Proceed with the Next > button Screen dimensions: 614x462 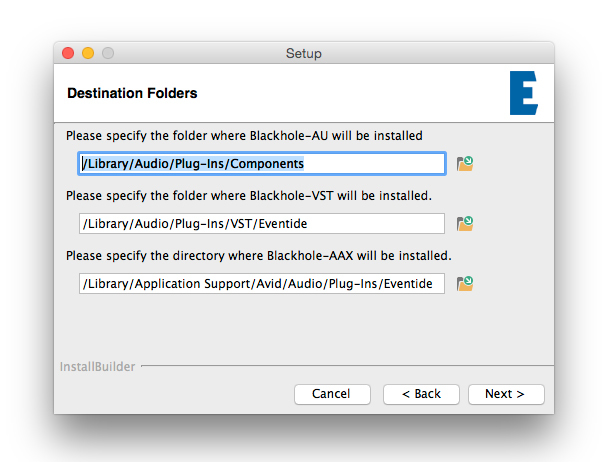pyautogui.click(x=505, y=394)
